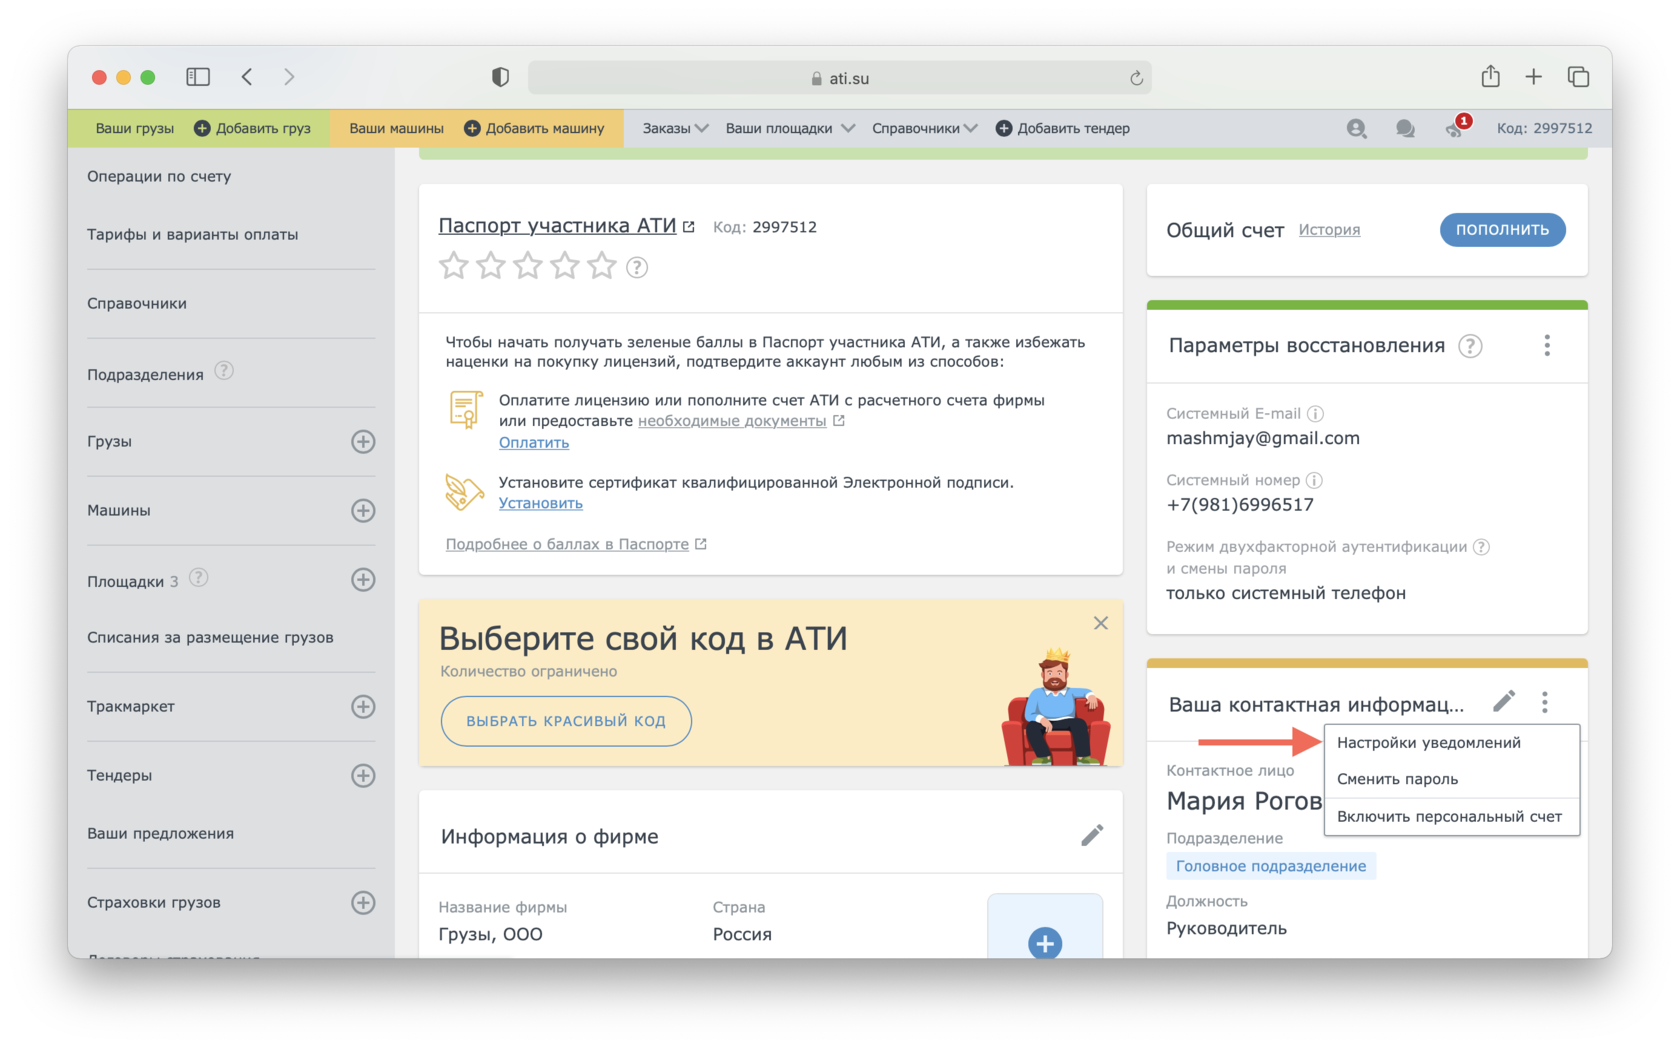Show Safari tab overview icon
This screenshot has width=1680, height=1048.
[1578, 77]
